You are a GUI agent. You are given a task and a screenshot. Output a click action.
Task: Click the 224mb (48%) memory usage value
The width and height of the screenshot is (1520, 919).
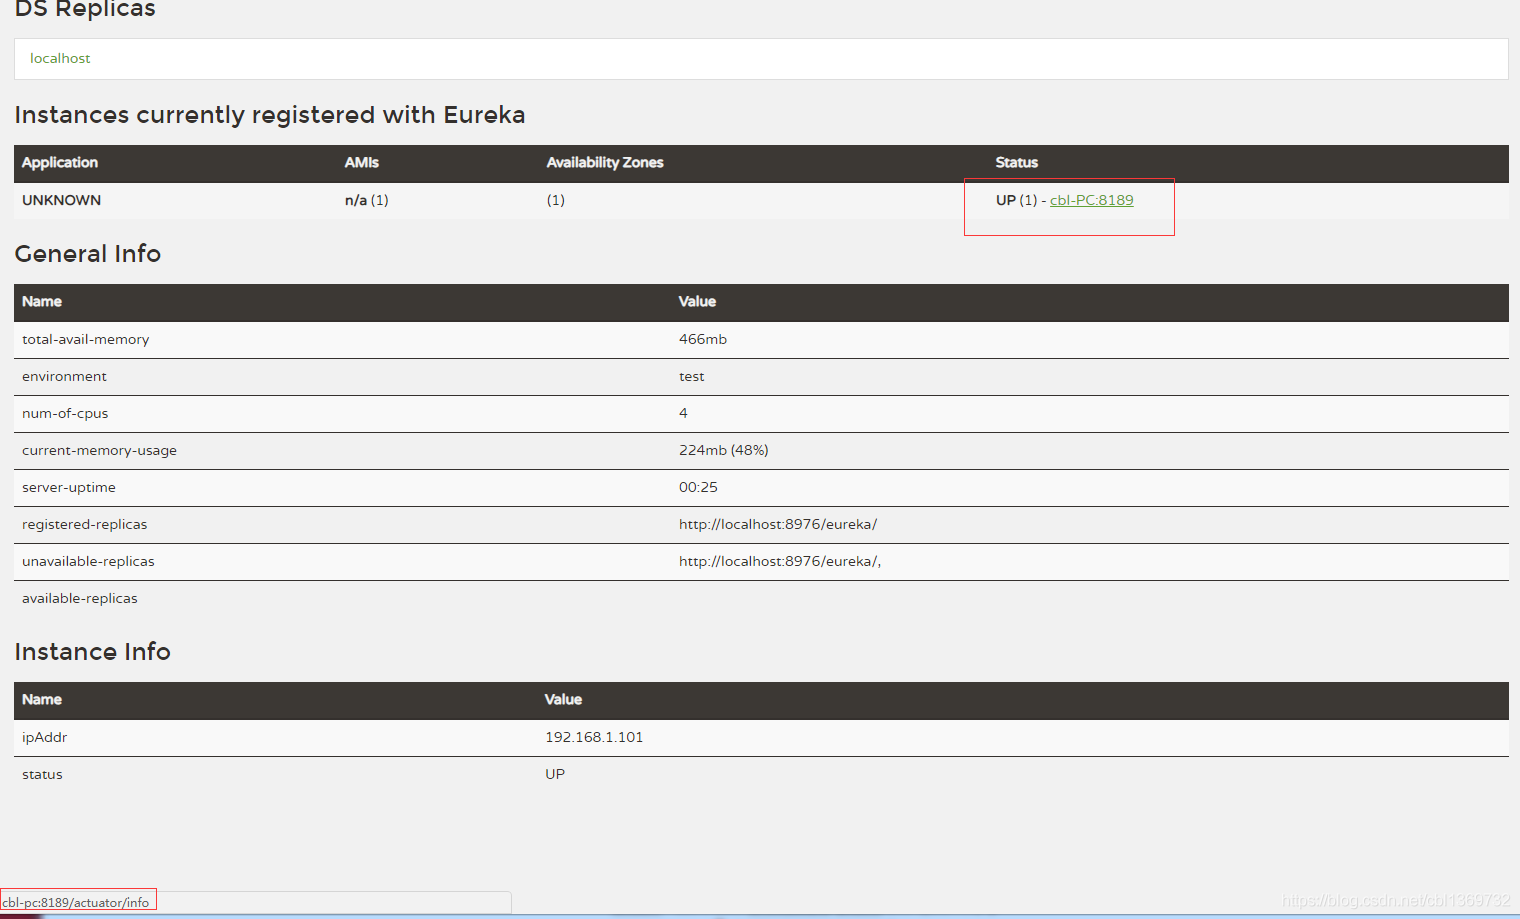click(x=723, y=451)
